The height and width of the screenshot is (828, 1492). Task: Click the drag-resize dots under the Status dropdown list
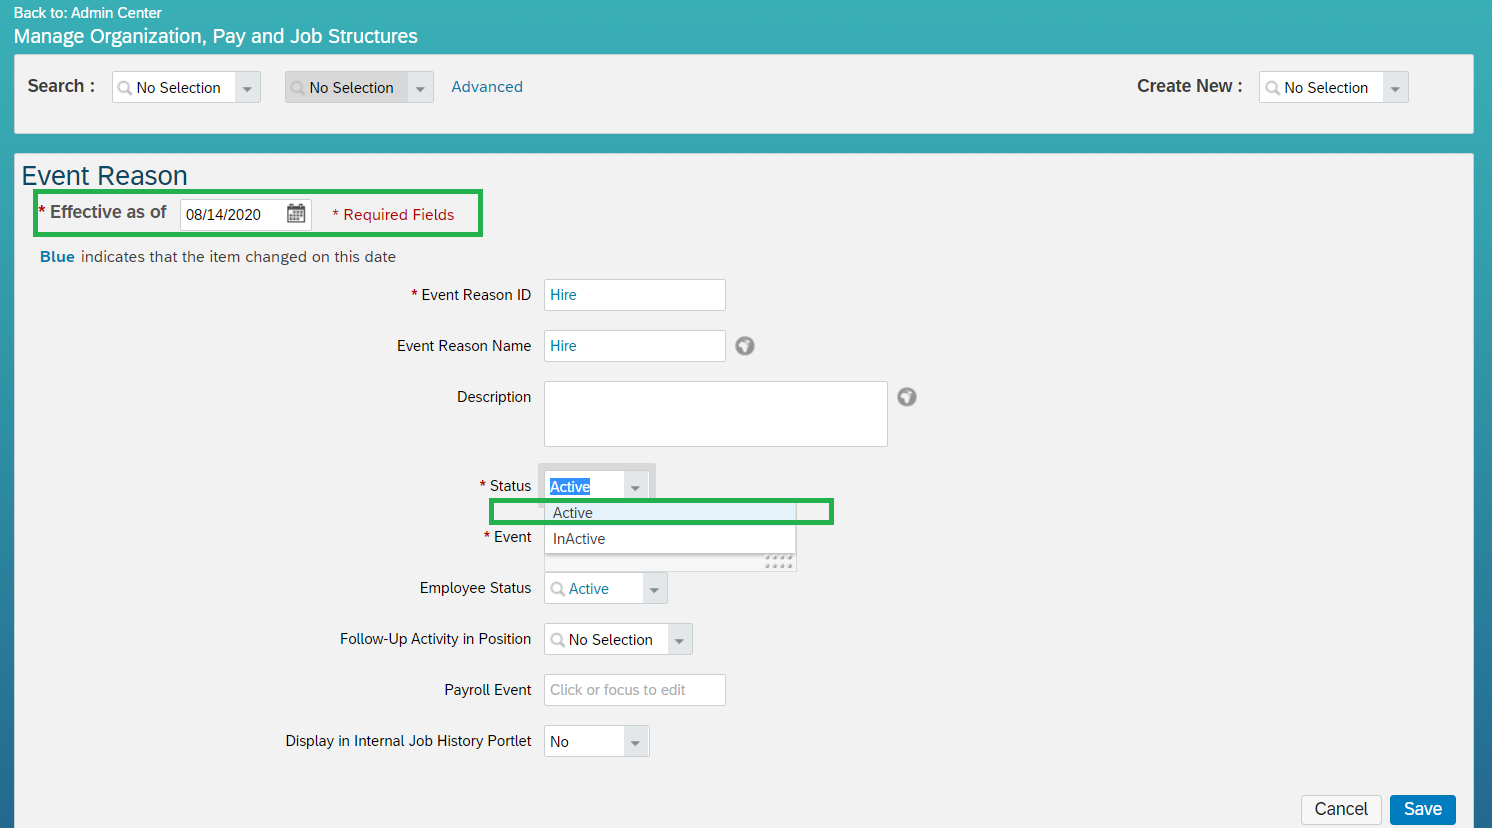point(779,562)
